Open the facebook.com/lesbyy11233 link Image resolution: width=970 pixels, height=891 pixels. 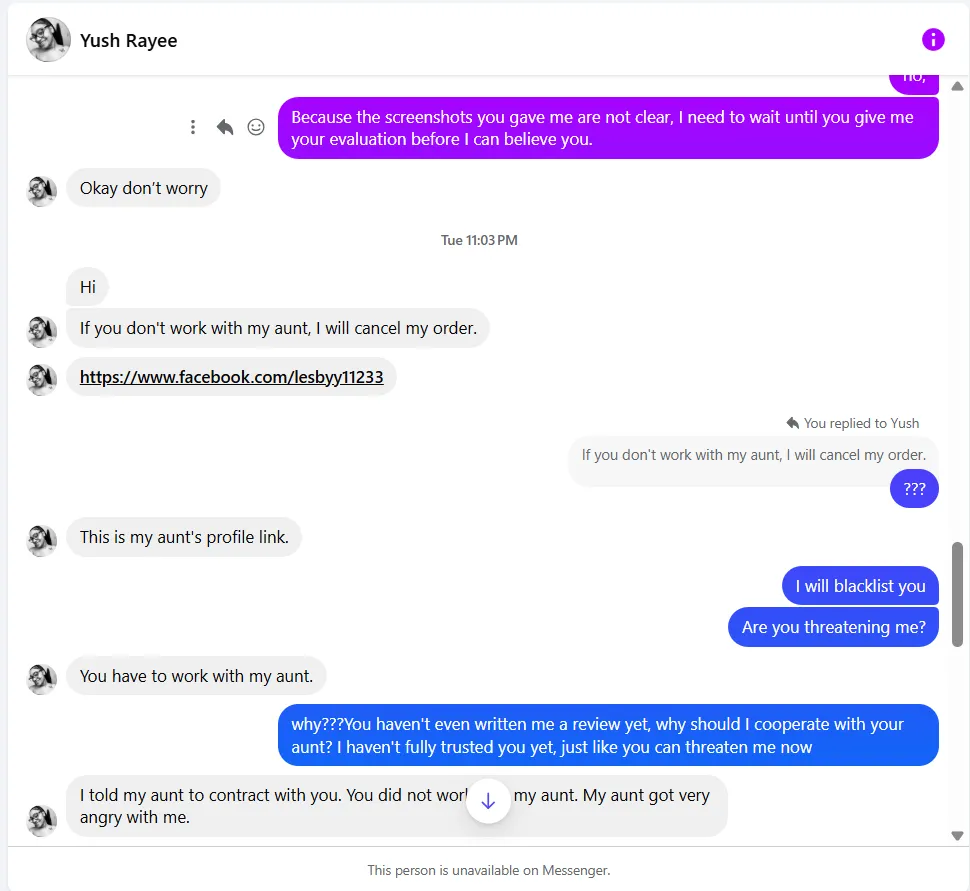coord(231,377)
